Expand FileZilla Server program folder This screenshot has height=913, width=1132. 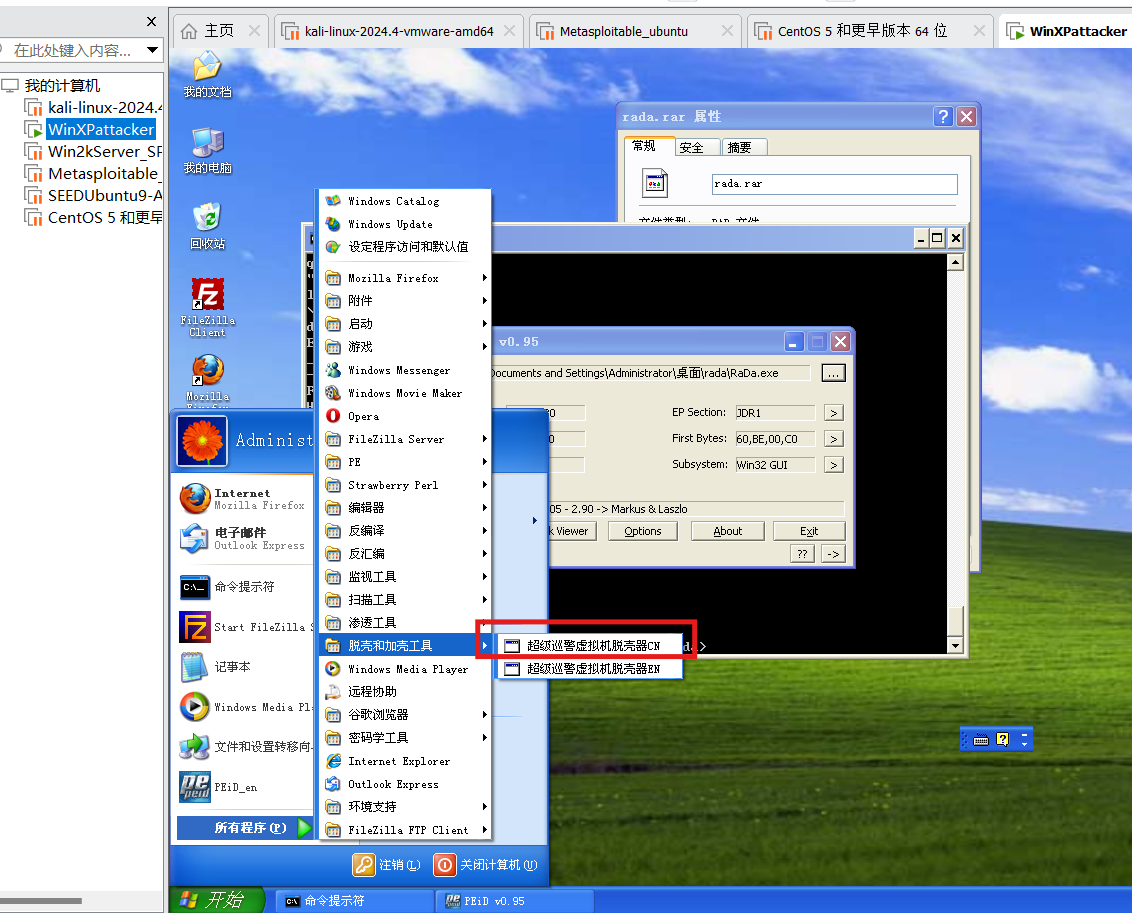[x=405, y=439]
